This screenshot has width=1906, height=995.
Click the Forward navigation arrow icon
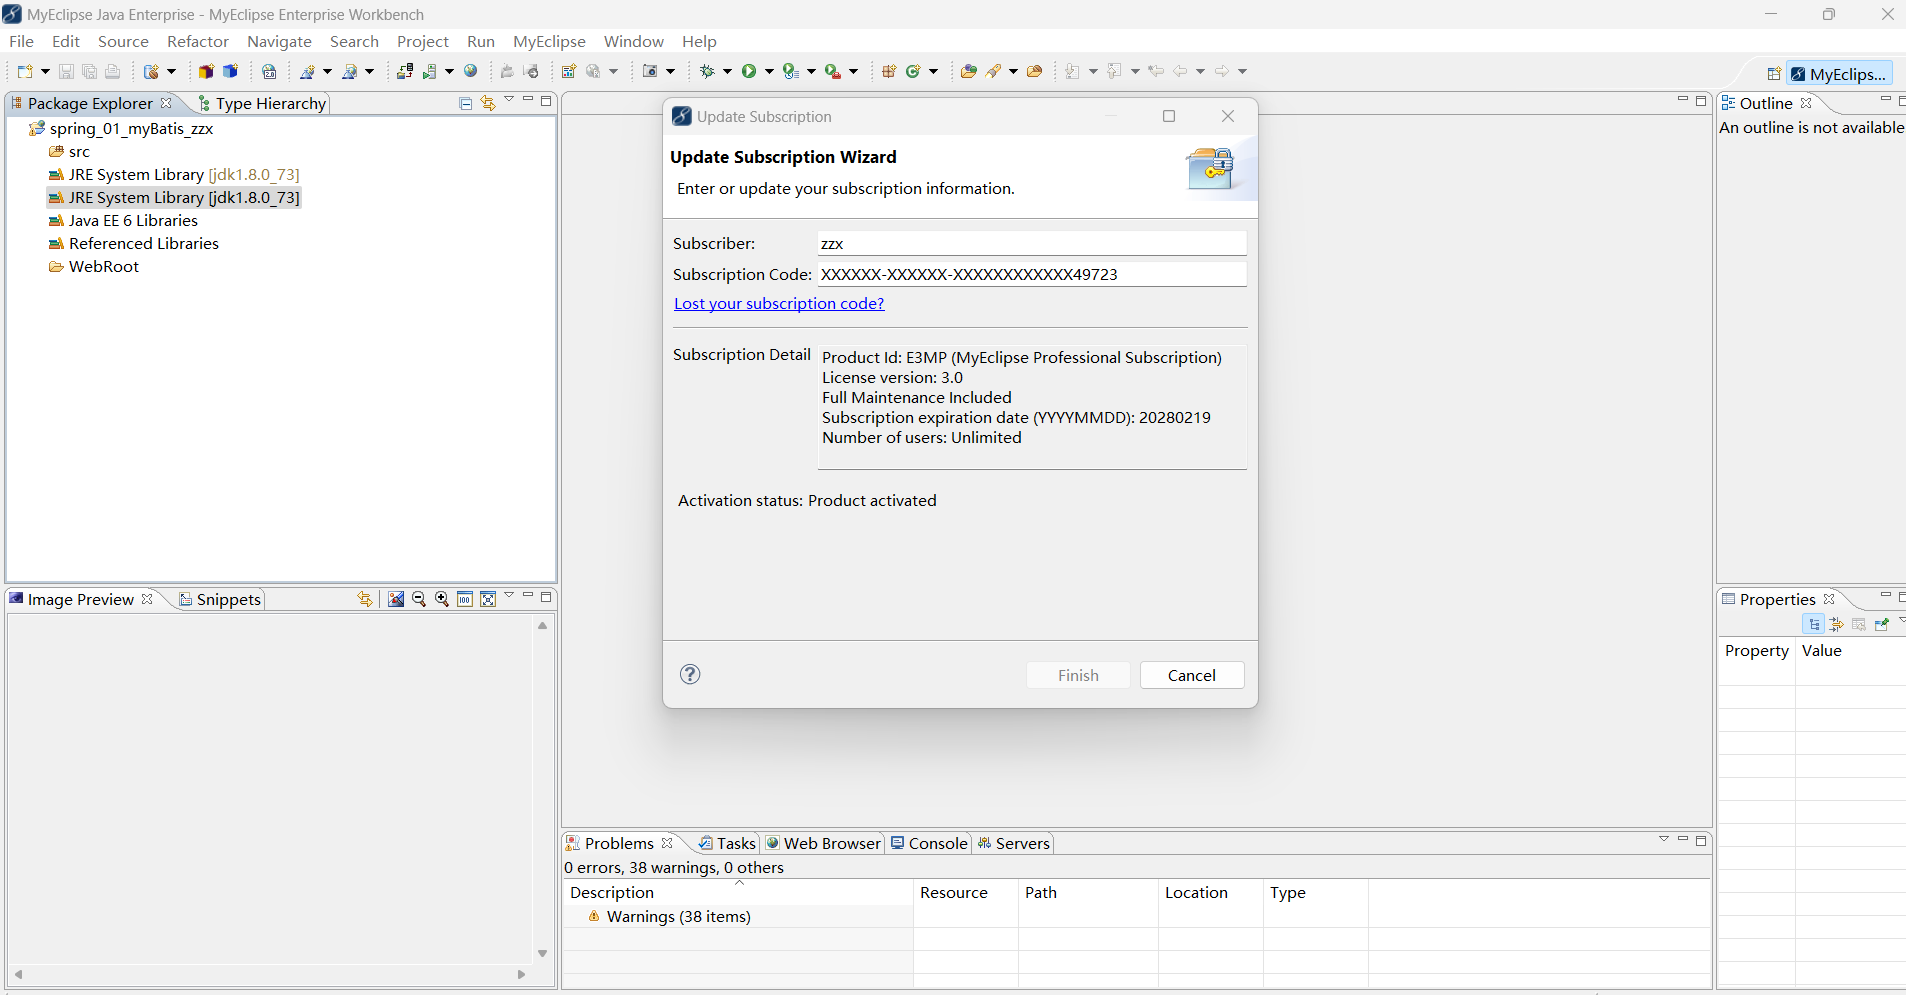pyautogui.click(x=1222, y=71)
